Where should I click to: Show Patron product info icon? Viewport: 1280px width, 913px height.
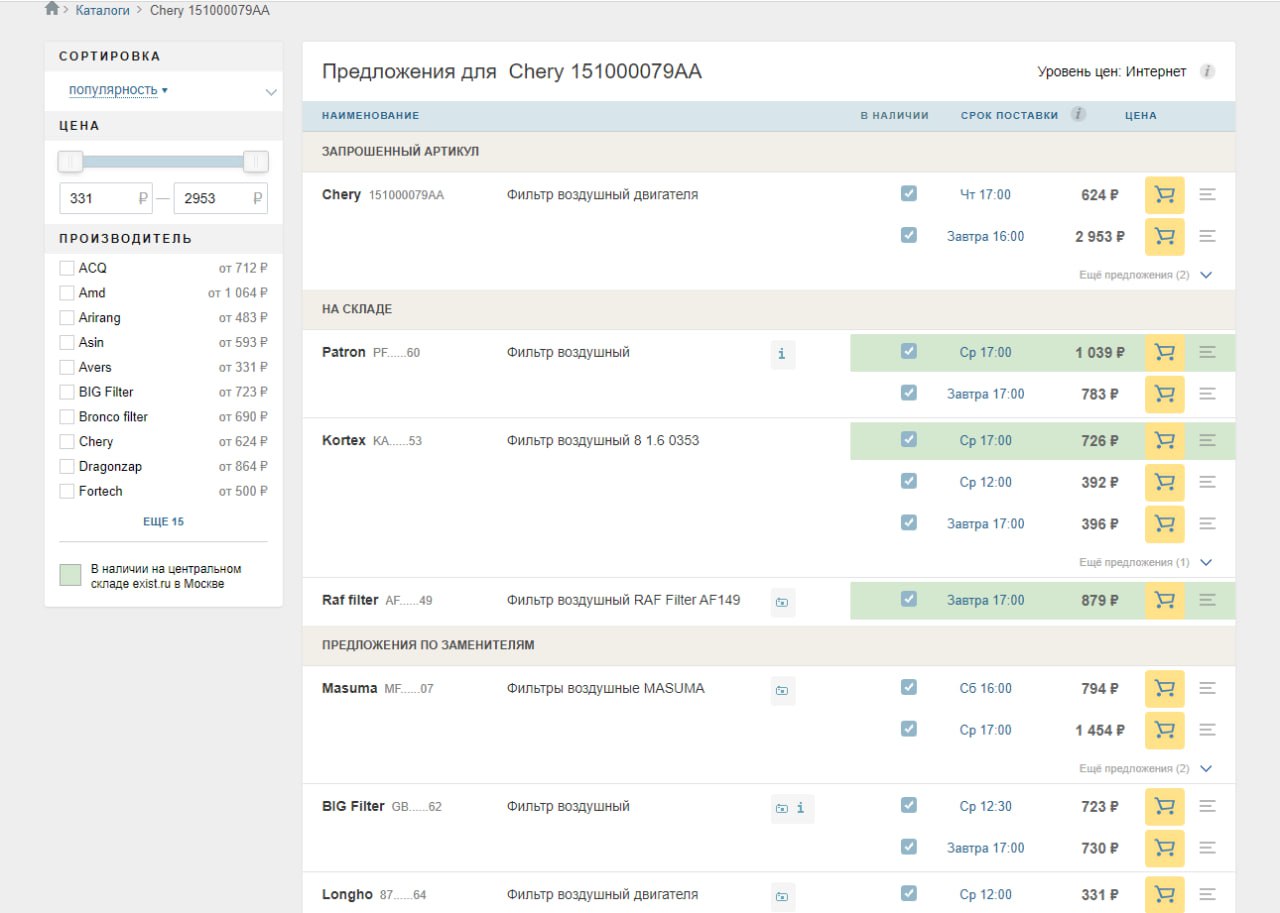[x=782, y=354]
